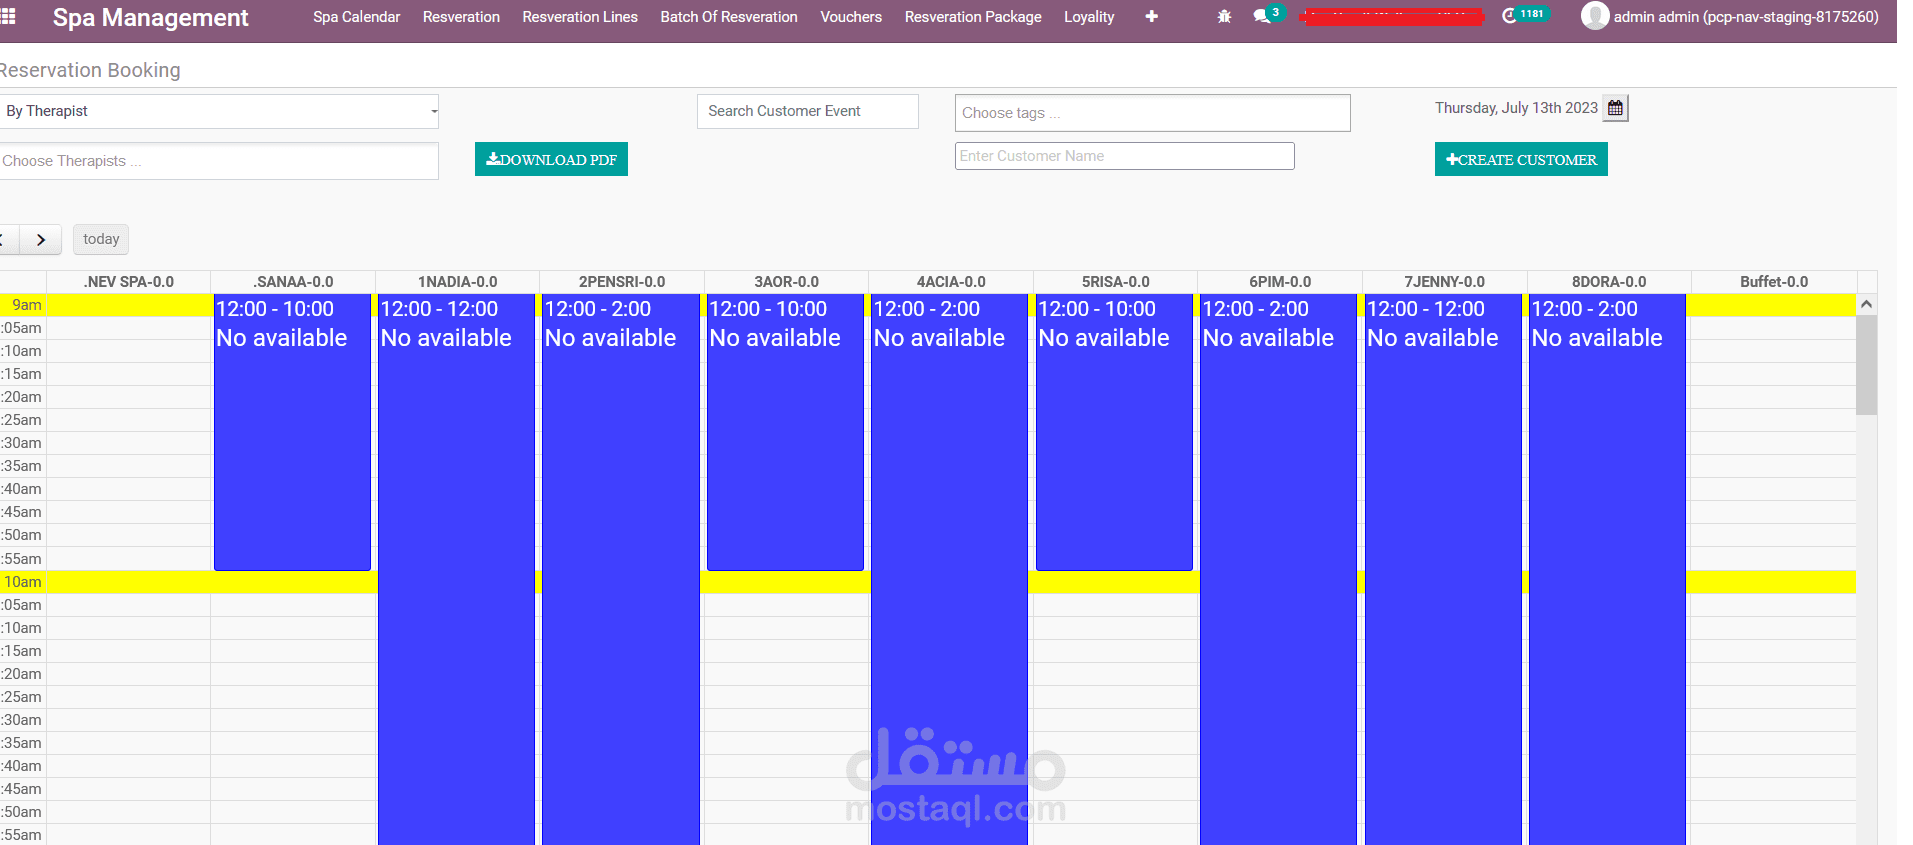Image resolution: width=1913 pixels, height=845 pixels.
Task: Open Choose Therapists selector
Action: (219, 161)
